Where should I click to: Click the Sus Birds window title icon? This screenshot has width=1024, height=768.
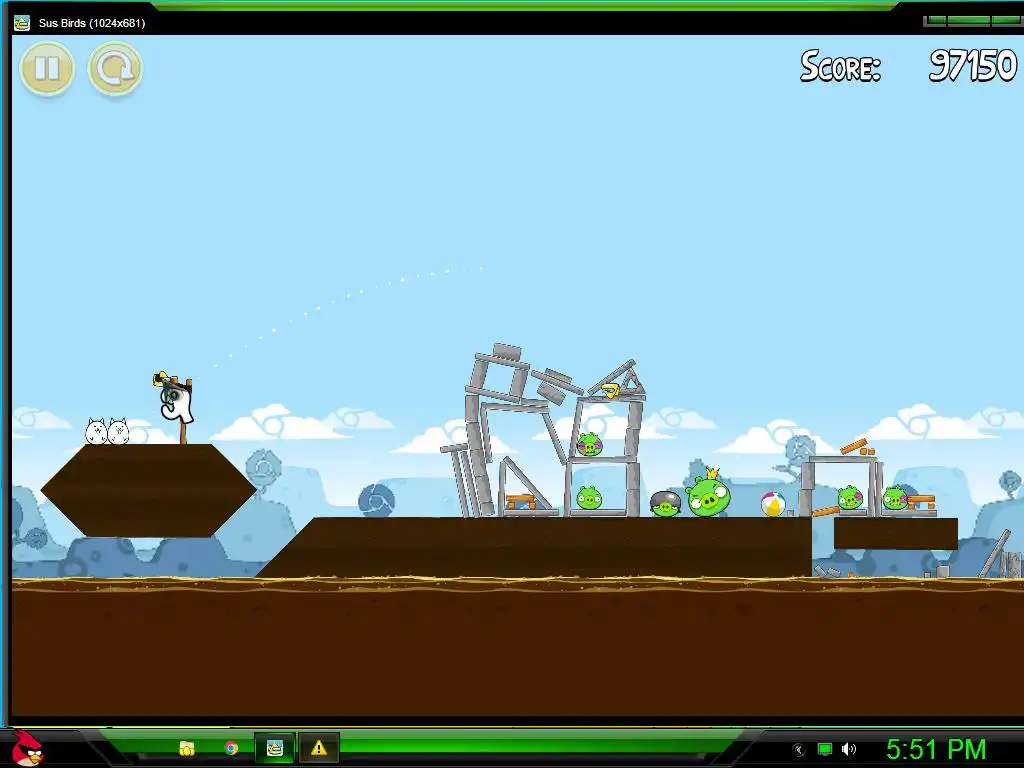[x=22, y=23]
